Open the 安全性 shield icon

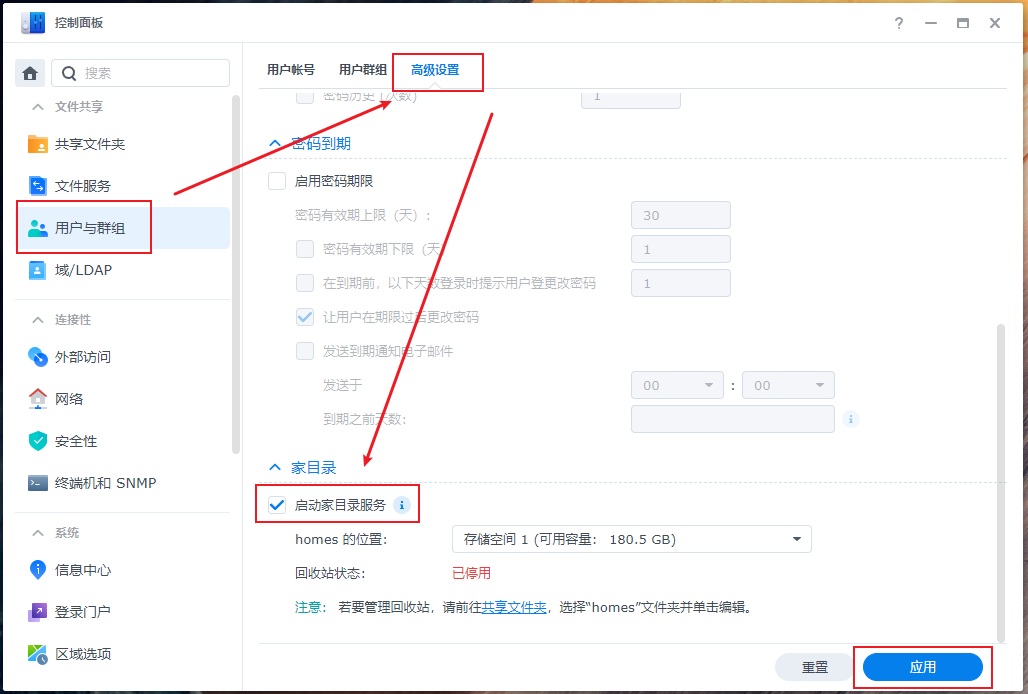pyautogui.click(x=38, y=441)
